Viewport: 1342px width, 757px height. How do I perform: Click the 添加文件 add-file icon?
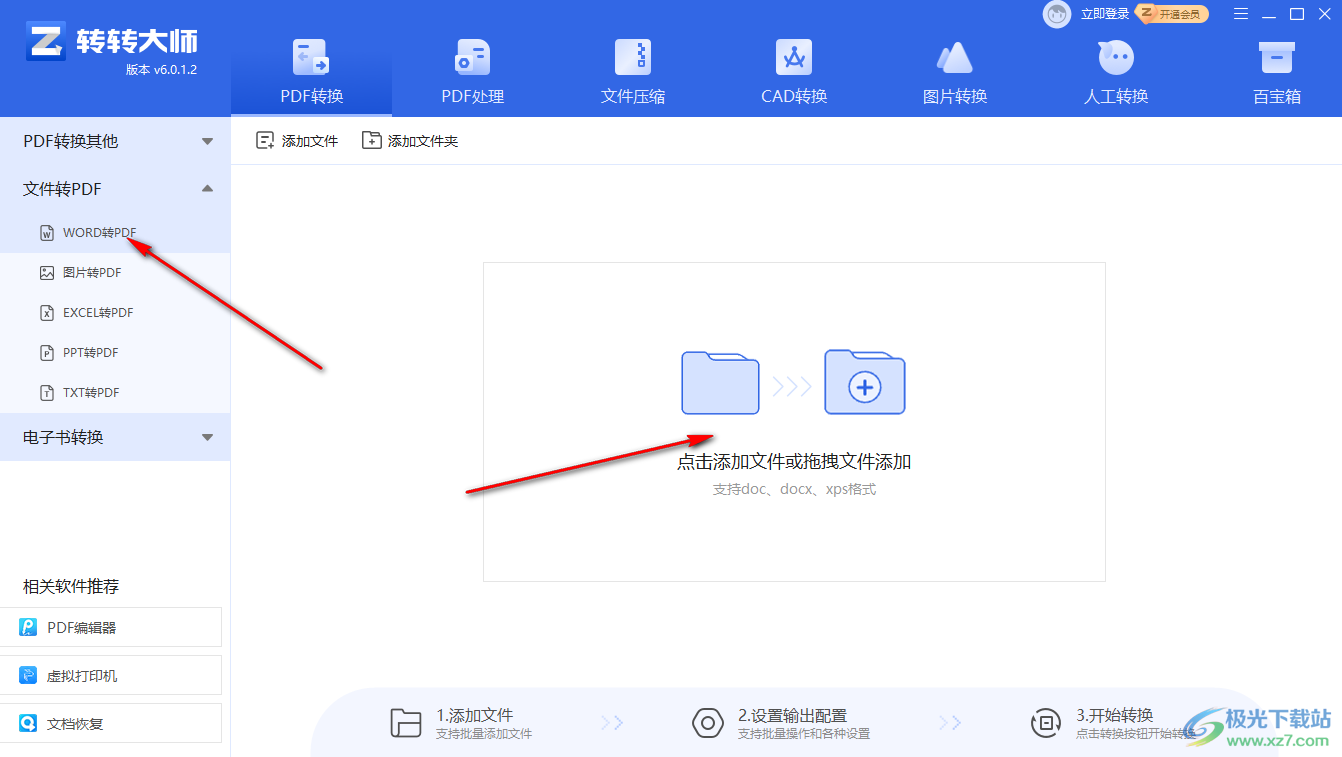click(x=265, y=141)
